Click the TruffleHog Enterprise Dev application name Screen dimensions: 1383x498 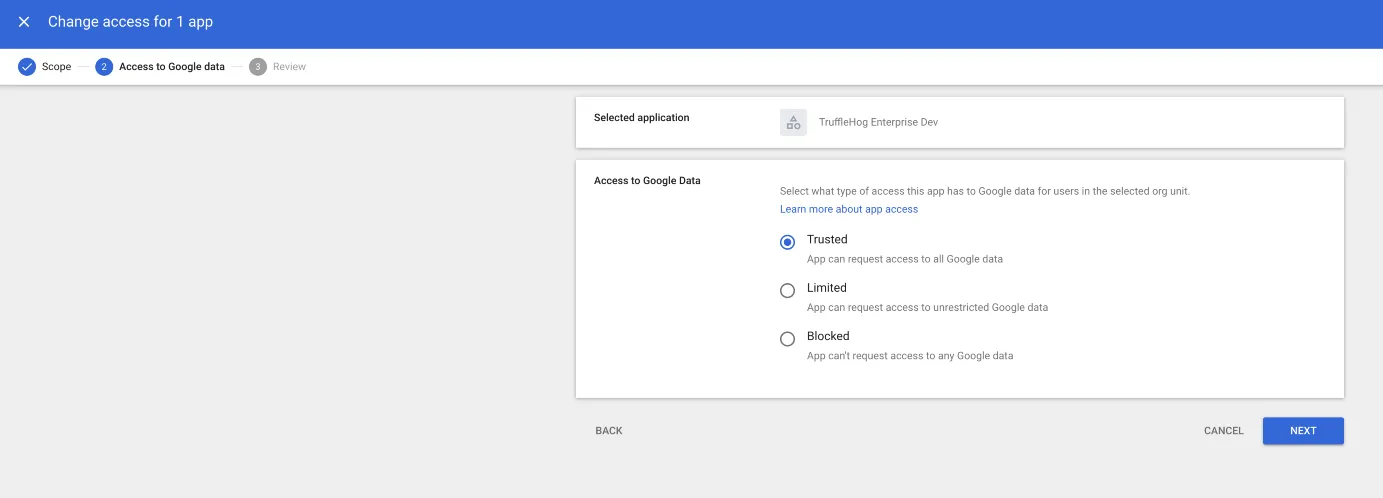tap(878, 122)
